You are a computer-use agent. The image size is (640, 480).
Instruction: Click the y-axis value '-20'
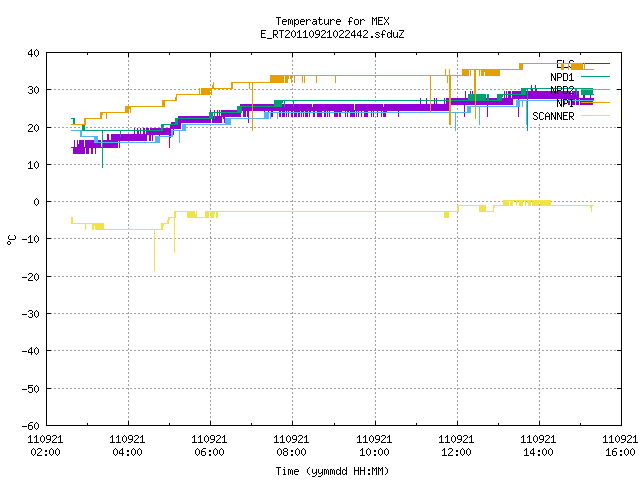coord(31,276)
